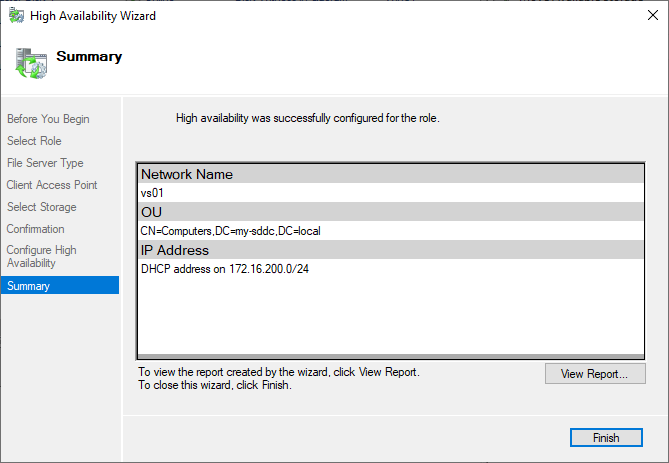The width and height of the screenshot is (669, 463).
Task: Open the View Report button
Action: (x=595, y=374)
